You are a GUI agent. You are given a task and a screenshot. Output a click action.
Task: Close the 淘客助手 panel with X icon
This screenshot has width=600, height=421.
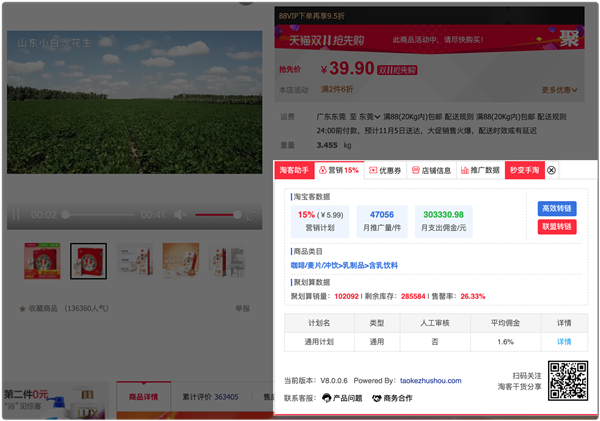(551, 171)
